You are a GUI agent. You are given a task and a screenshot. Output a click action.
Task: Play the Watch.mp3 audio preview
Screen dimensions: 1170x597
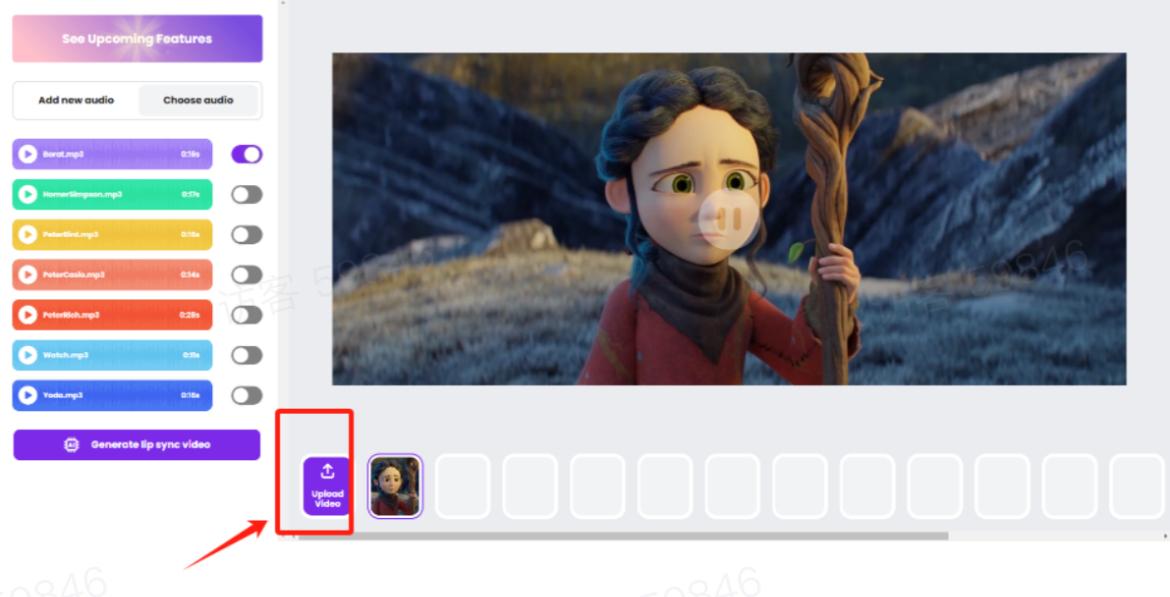click(28, 355)
